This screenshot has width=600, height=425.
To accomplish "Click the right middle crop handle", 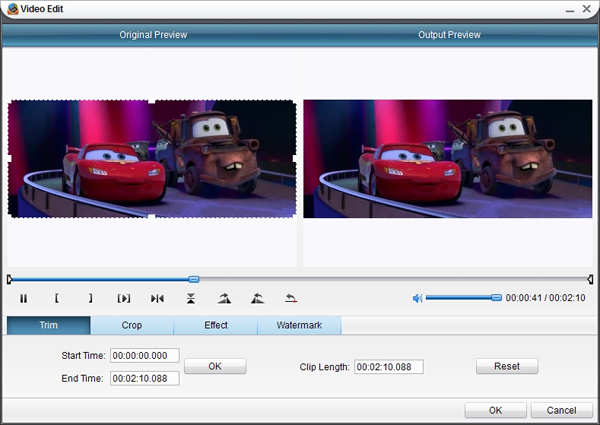I will [x=295, y=158].
